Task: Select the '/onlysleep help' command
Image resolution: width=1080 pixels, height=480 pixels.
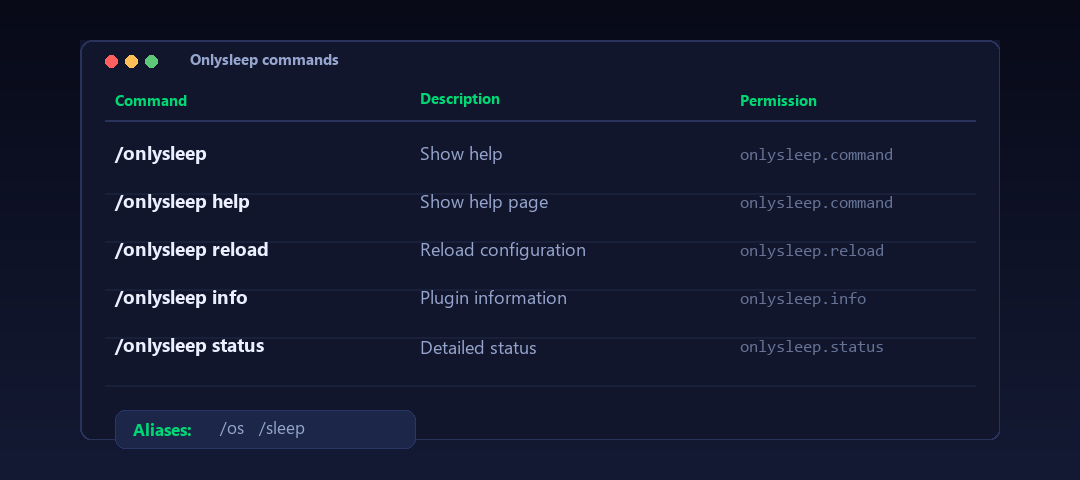Action: (x=182, y=202)
